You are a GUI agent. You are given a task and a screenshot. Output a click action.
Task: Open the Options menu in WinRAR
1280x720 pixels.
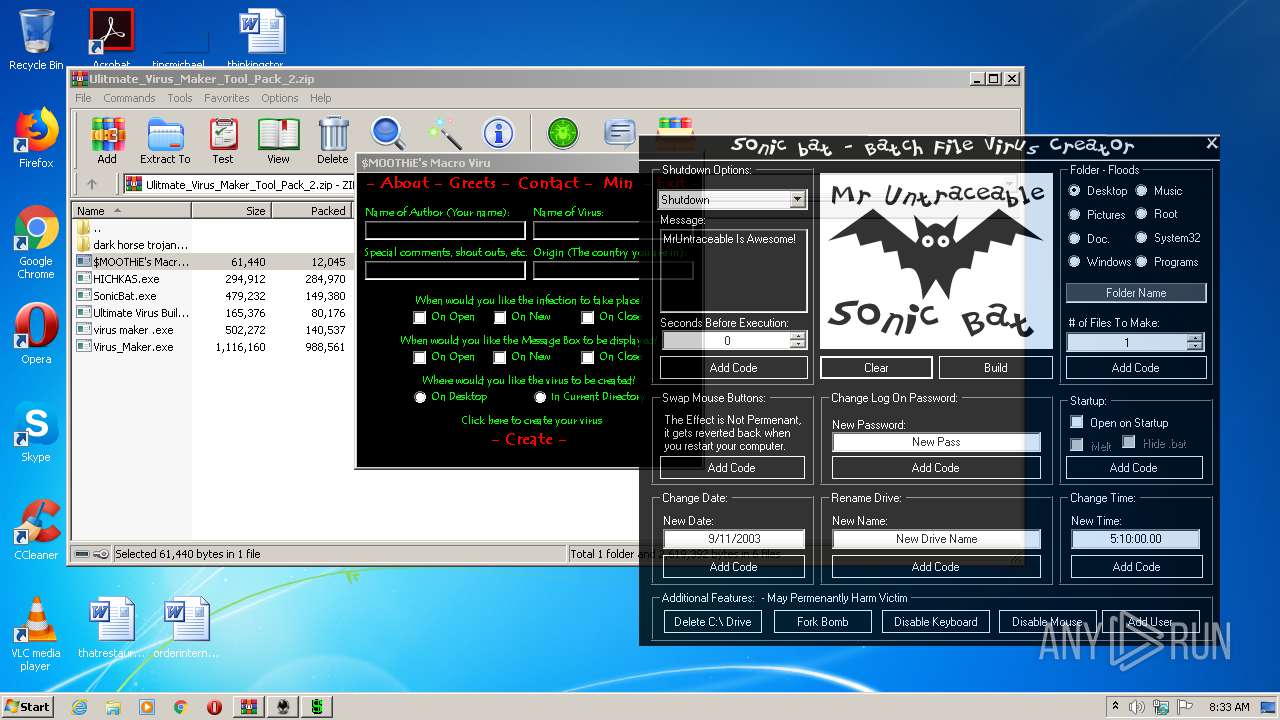click(280, 98)
